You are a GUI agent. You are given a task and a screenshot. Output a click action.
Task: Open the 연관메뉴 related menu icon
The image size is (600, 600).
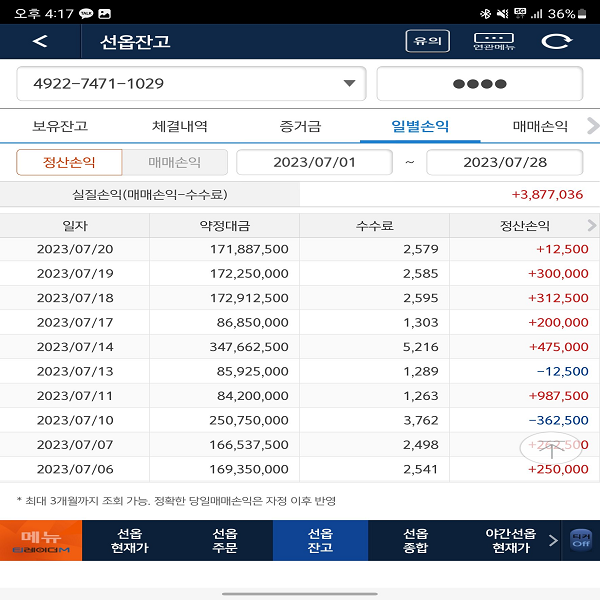coord(492,41)
